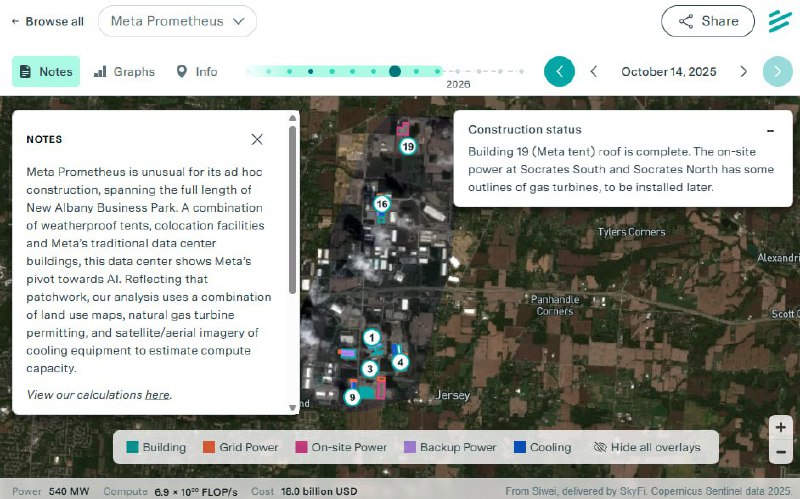Image resolution: width=800 pixels, height=499 pixels.
Task: Open the calculations 'here' link
Action: click(157, 395)
